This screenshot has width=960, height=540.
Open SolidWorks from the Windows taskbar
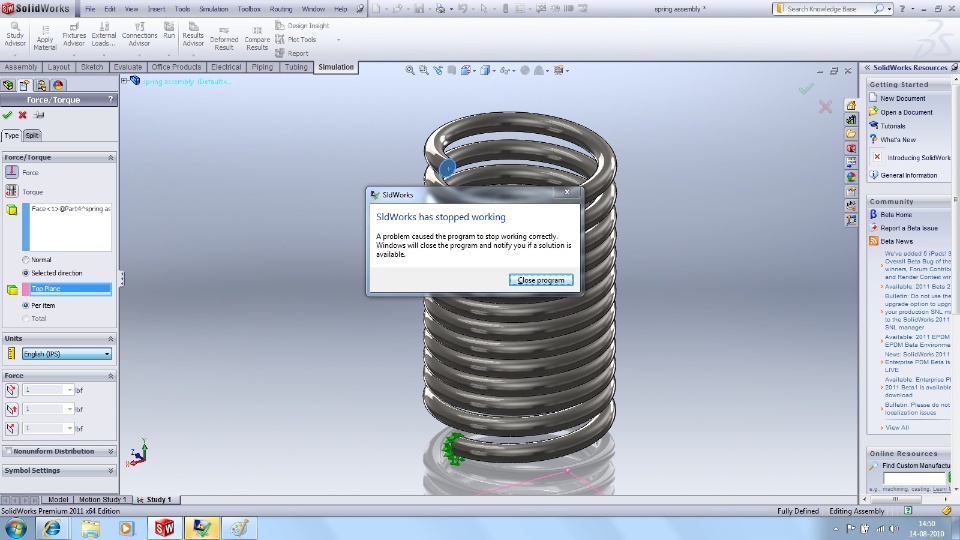click(x=164, y=528)
